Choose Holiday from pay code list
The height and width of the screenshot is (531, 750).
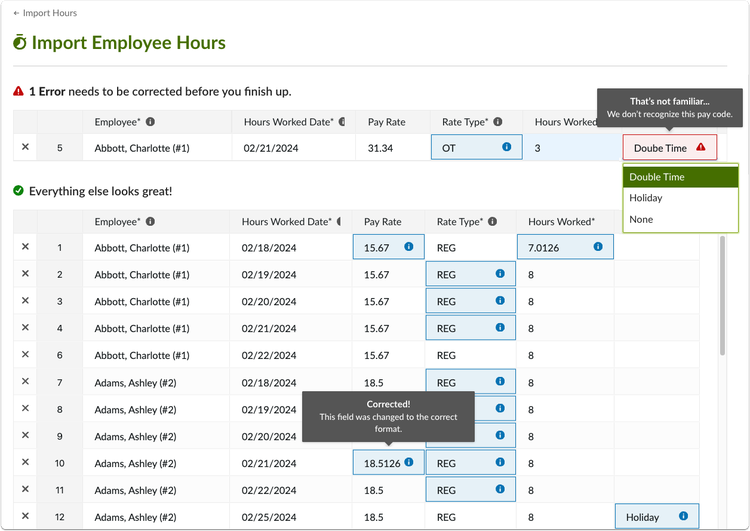tap(680, 198)
